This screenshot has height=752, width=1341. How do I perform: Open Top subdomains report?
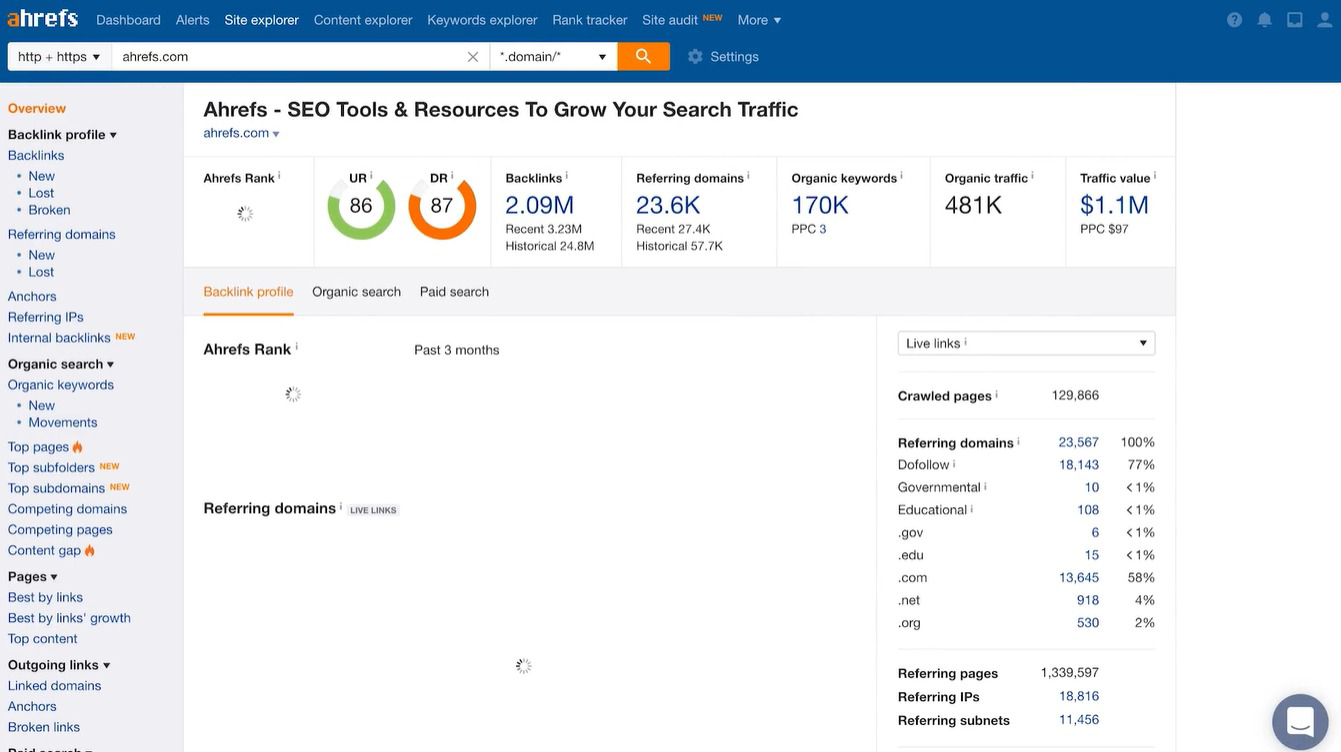tap(56, 489)
